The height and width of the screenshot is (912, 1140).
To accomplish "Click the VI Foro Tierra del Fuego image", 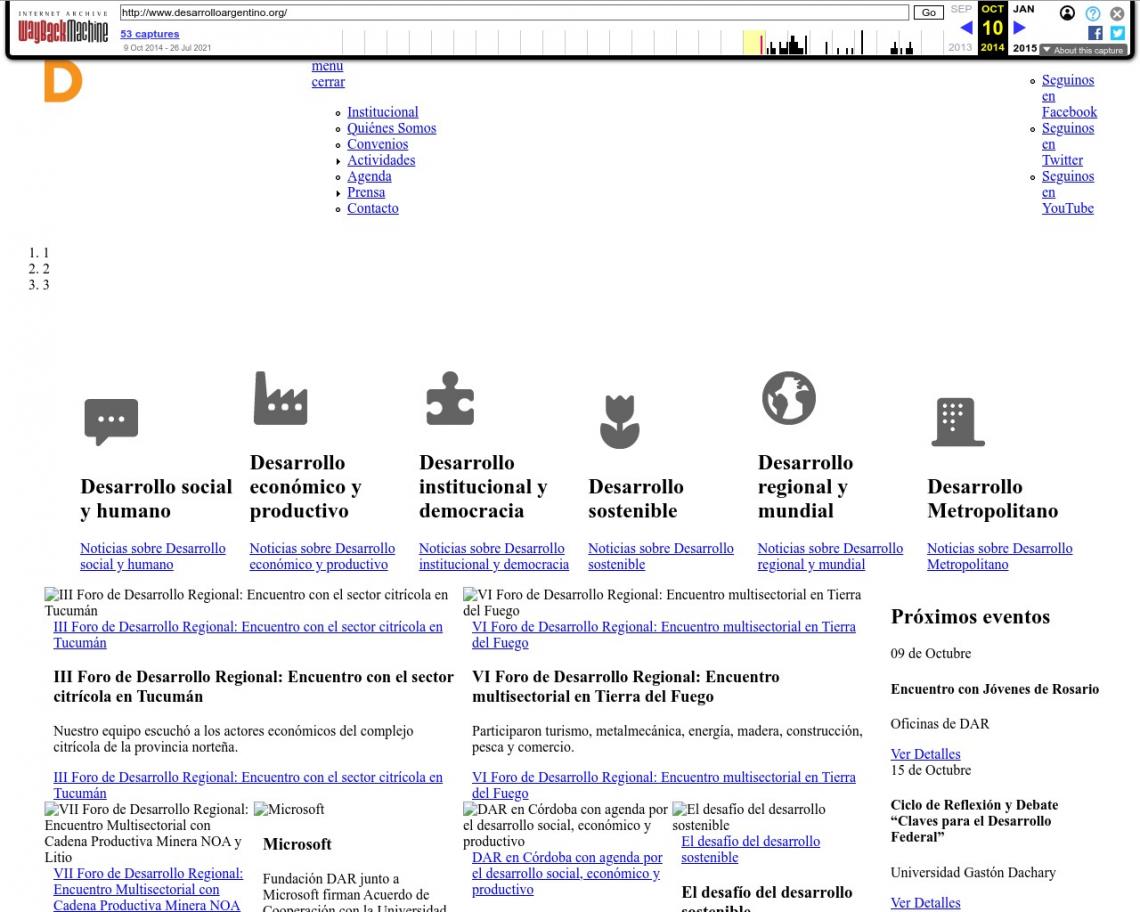I will click(662, 602).
